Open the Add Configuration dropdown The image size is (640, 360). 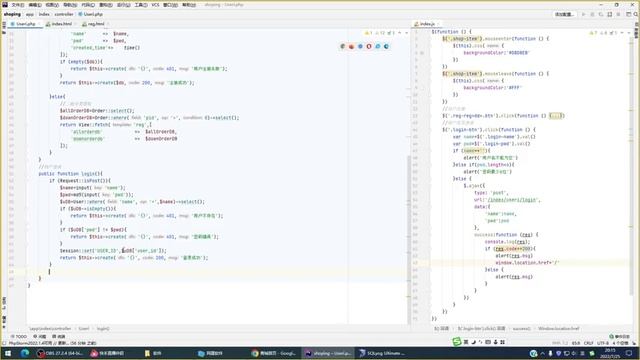point(565,14)
